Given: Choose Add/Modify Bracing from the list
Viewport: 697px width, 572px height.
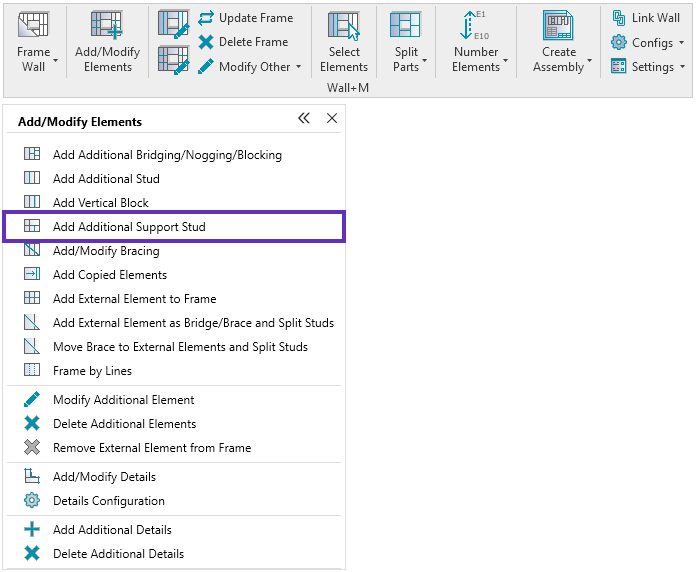Looking at the screenshot, I should [x=106, y=251].
